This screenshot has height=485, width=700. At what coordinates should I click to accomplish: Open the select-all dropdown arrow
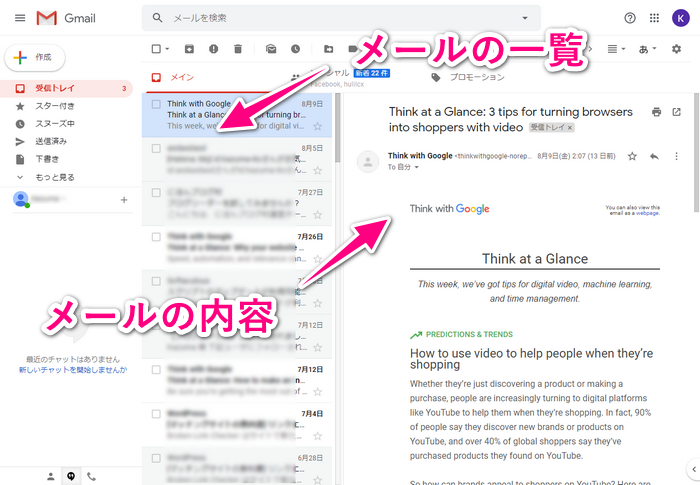[x=167, y=49]
